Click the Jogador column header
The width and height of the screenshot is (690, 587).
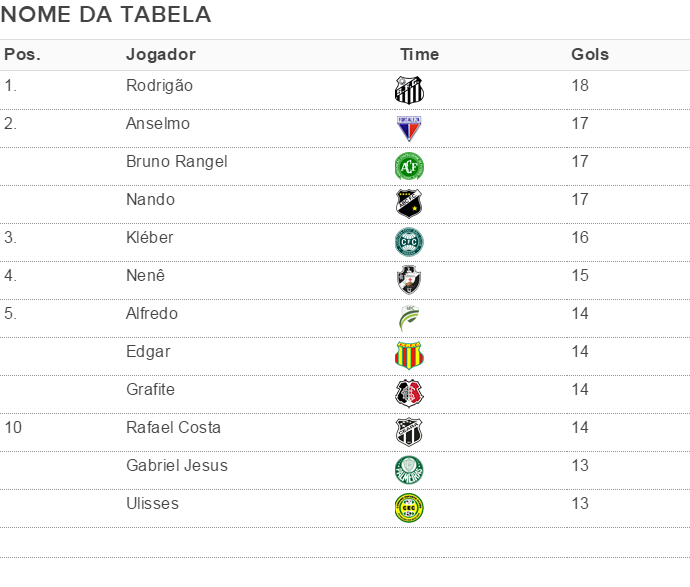coord(160,55)
